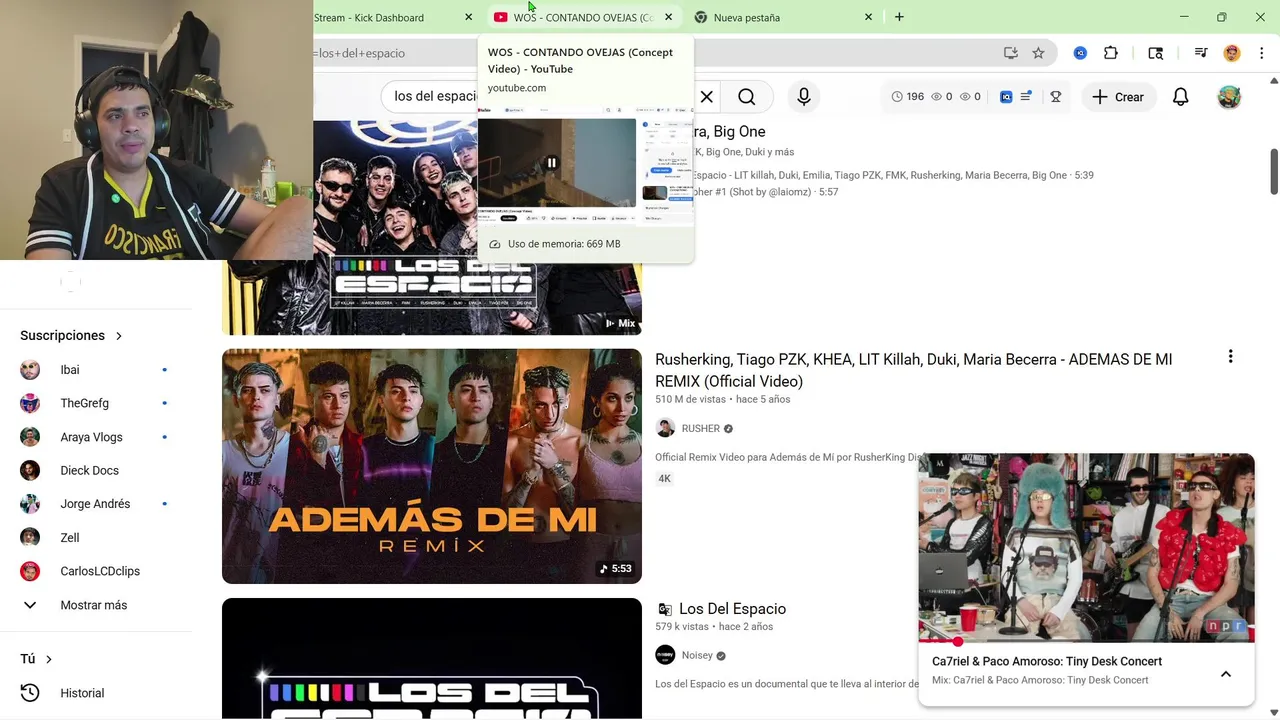The image size is (1280, 720).
Task: Open Dieck Docs subscription channel
Action: [x=96, y=470]
